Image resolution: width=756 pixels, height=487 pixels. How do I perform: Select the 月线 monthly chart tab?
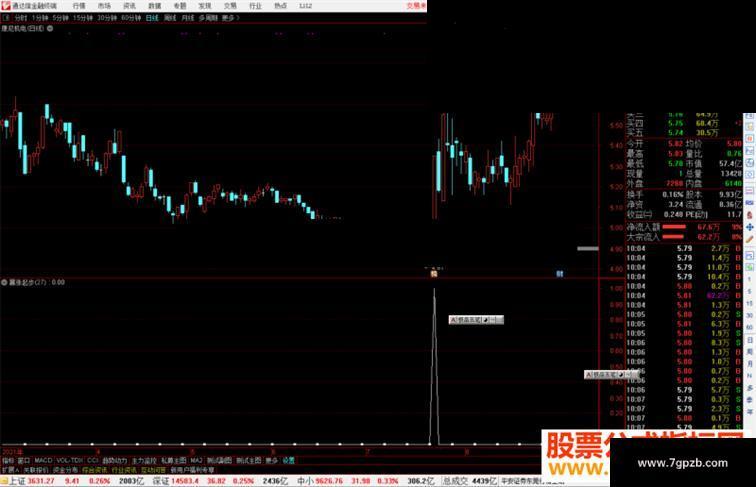point(188,18)
